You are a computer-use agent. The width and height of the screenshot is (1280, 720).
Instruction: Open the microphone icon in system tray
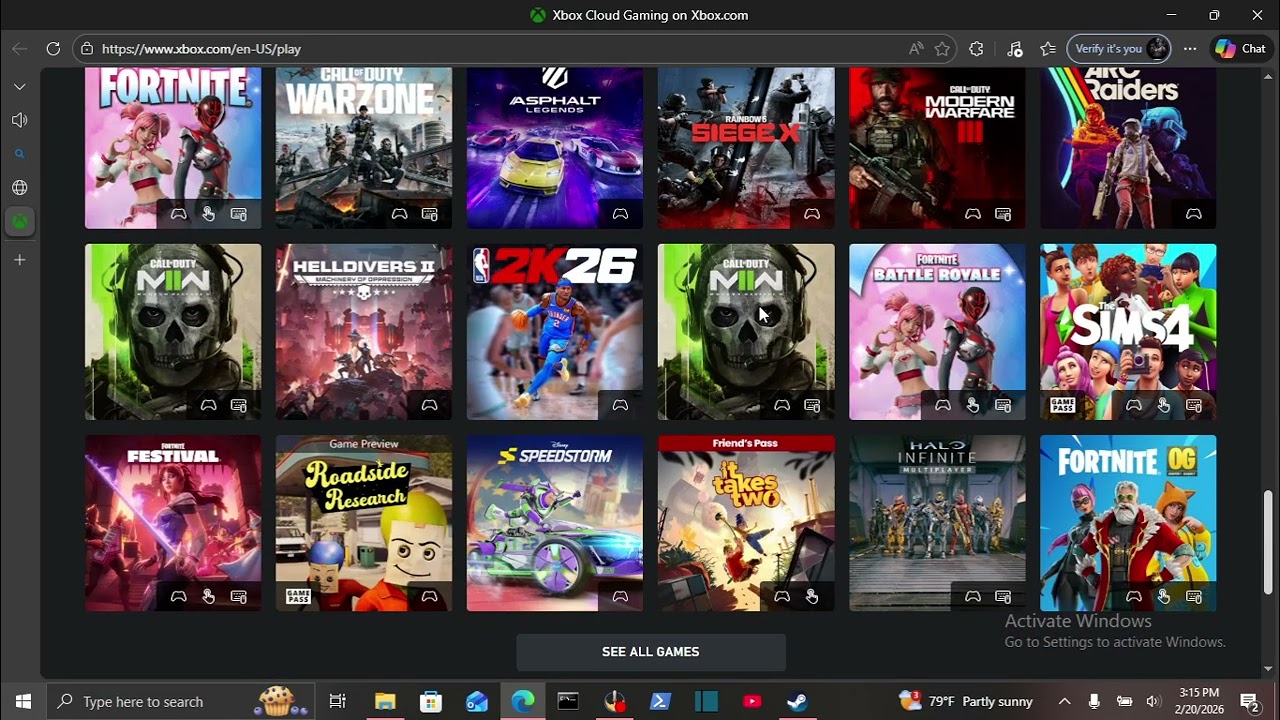click(1095, 701)
